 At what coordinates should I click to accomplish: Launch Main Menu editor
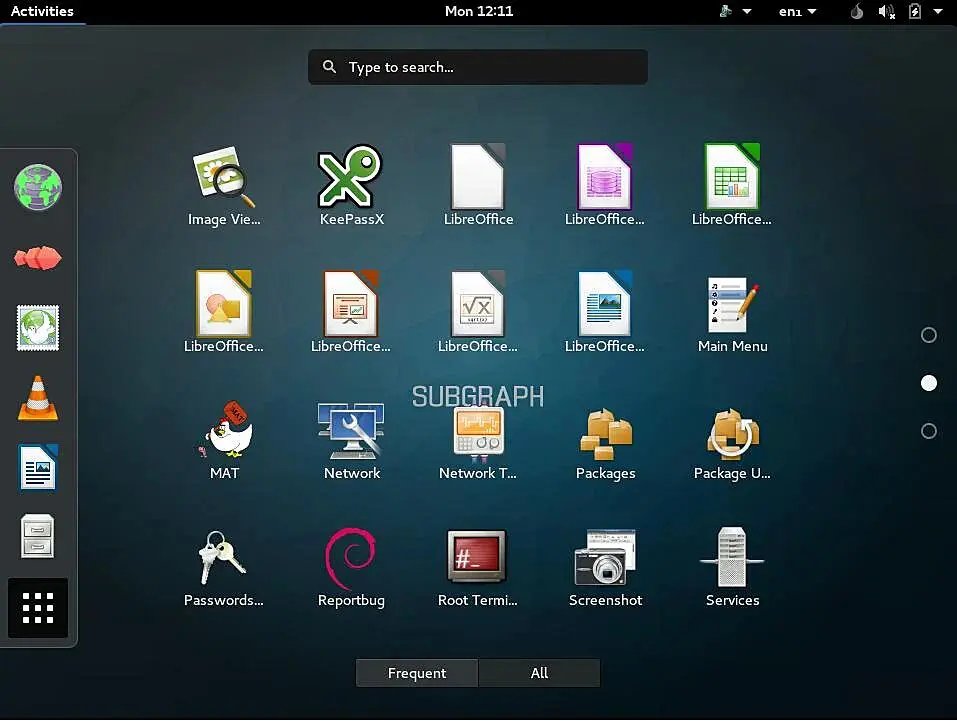(732, 313)
